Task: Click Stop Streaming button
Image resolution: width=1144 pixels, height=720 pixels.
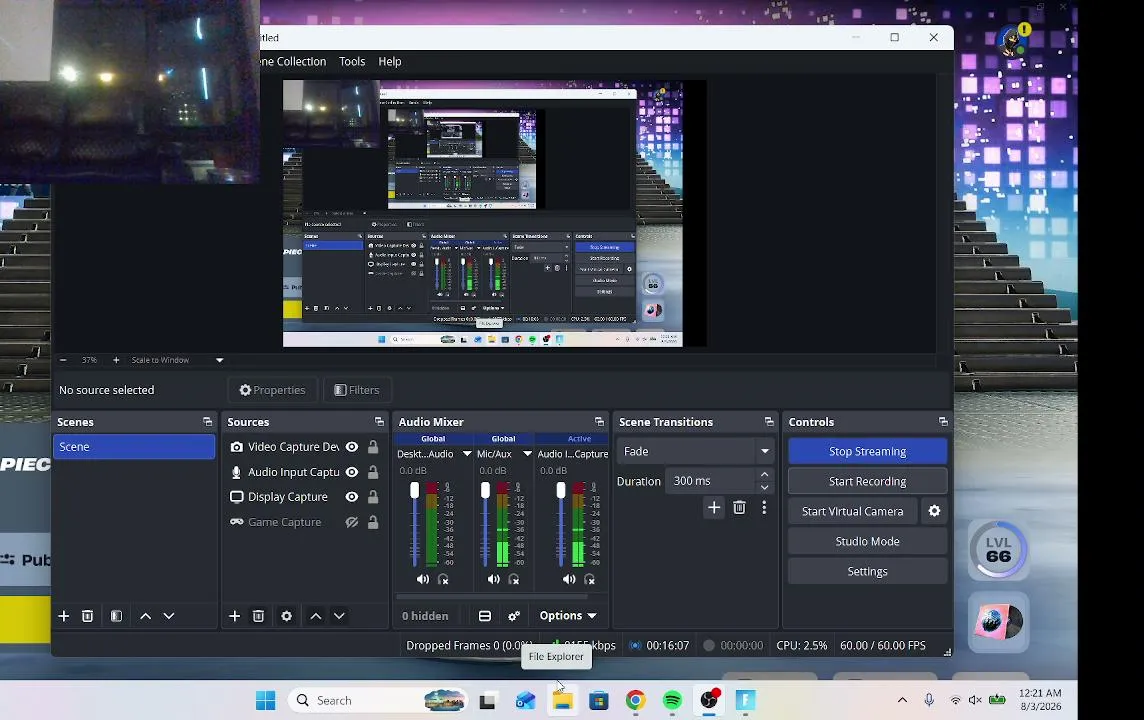Action: [x=867, y=452]
